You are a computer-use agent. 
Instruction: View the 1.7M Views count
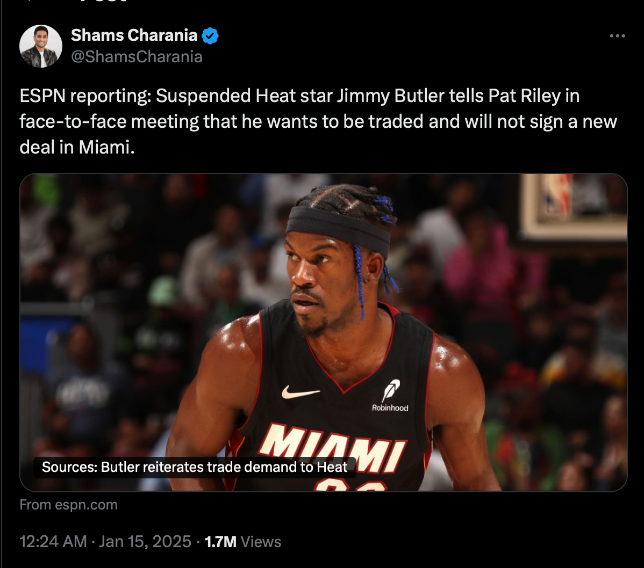pos(243,541)
